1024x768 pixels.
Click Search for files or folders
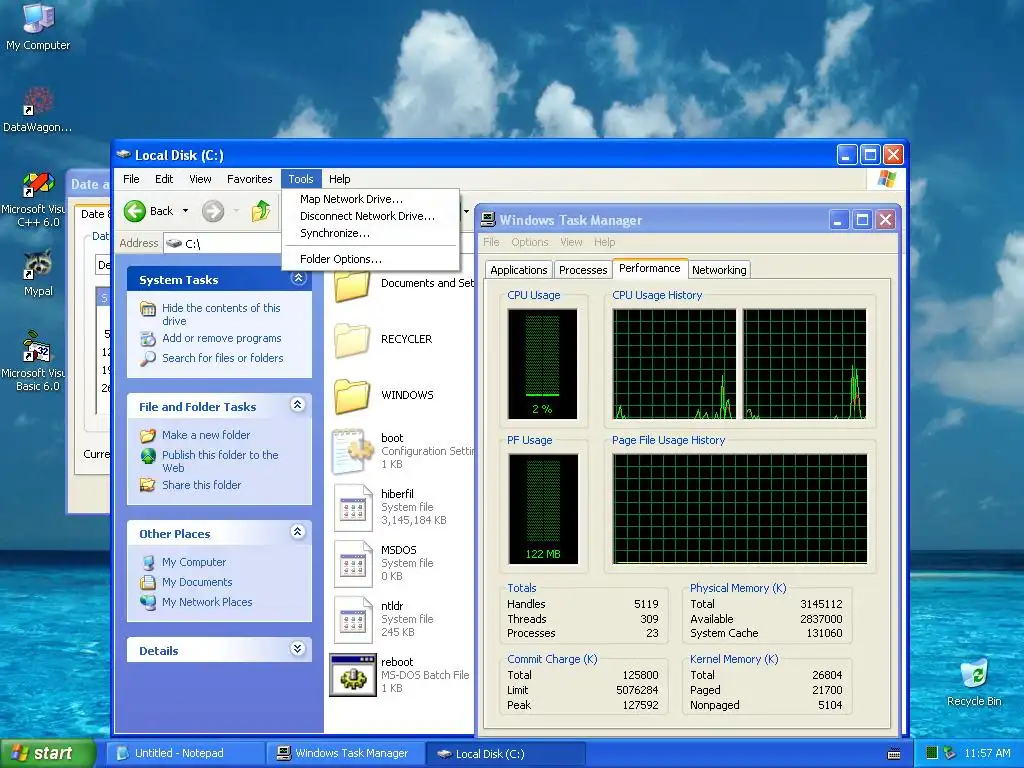(223, 358)
